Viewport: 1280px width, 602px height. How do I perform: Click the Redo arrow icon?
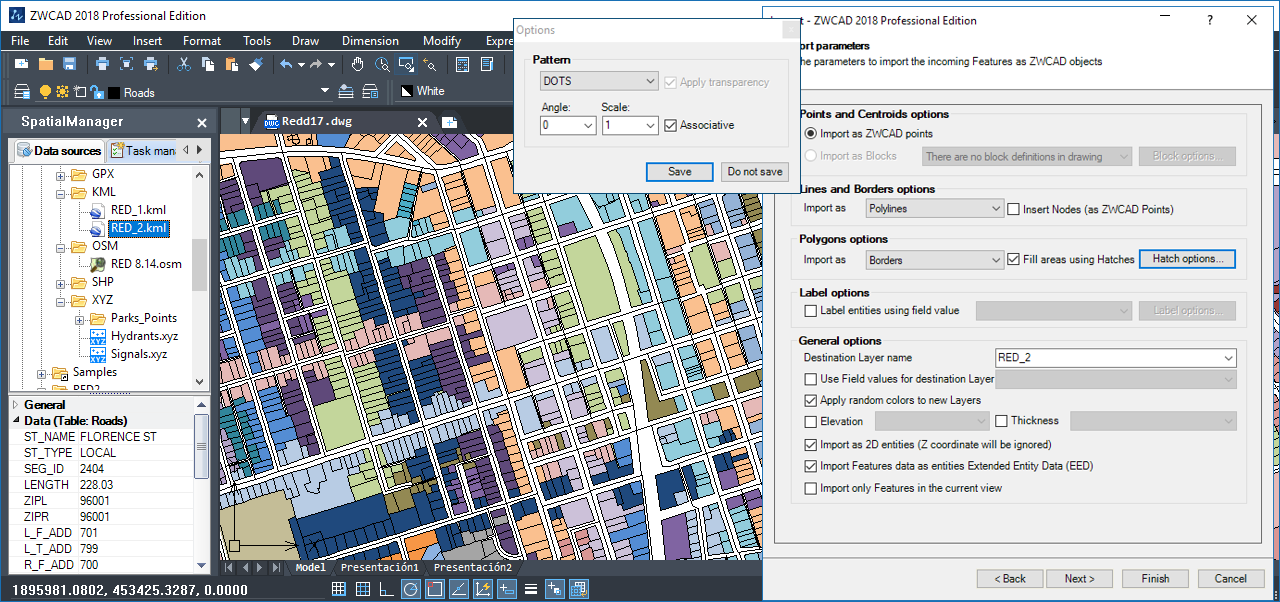pyautogui.click(x=317, y=64)
